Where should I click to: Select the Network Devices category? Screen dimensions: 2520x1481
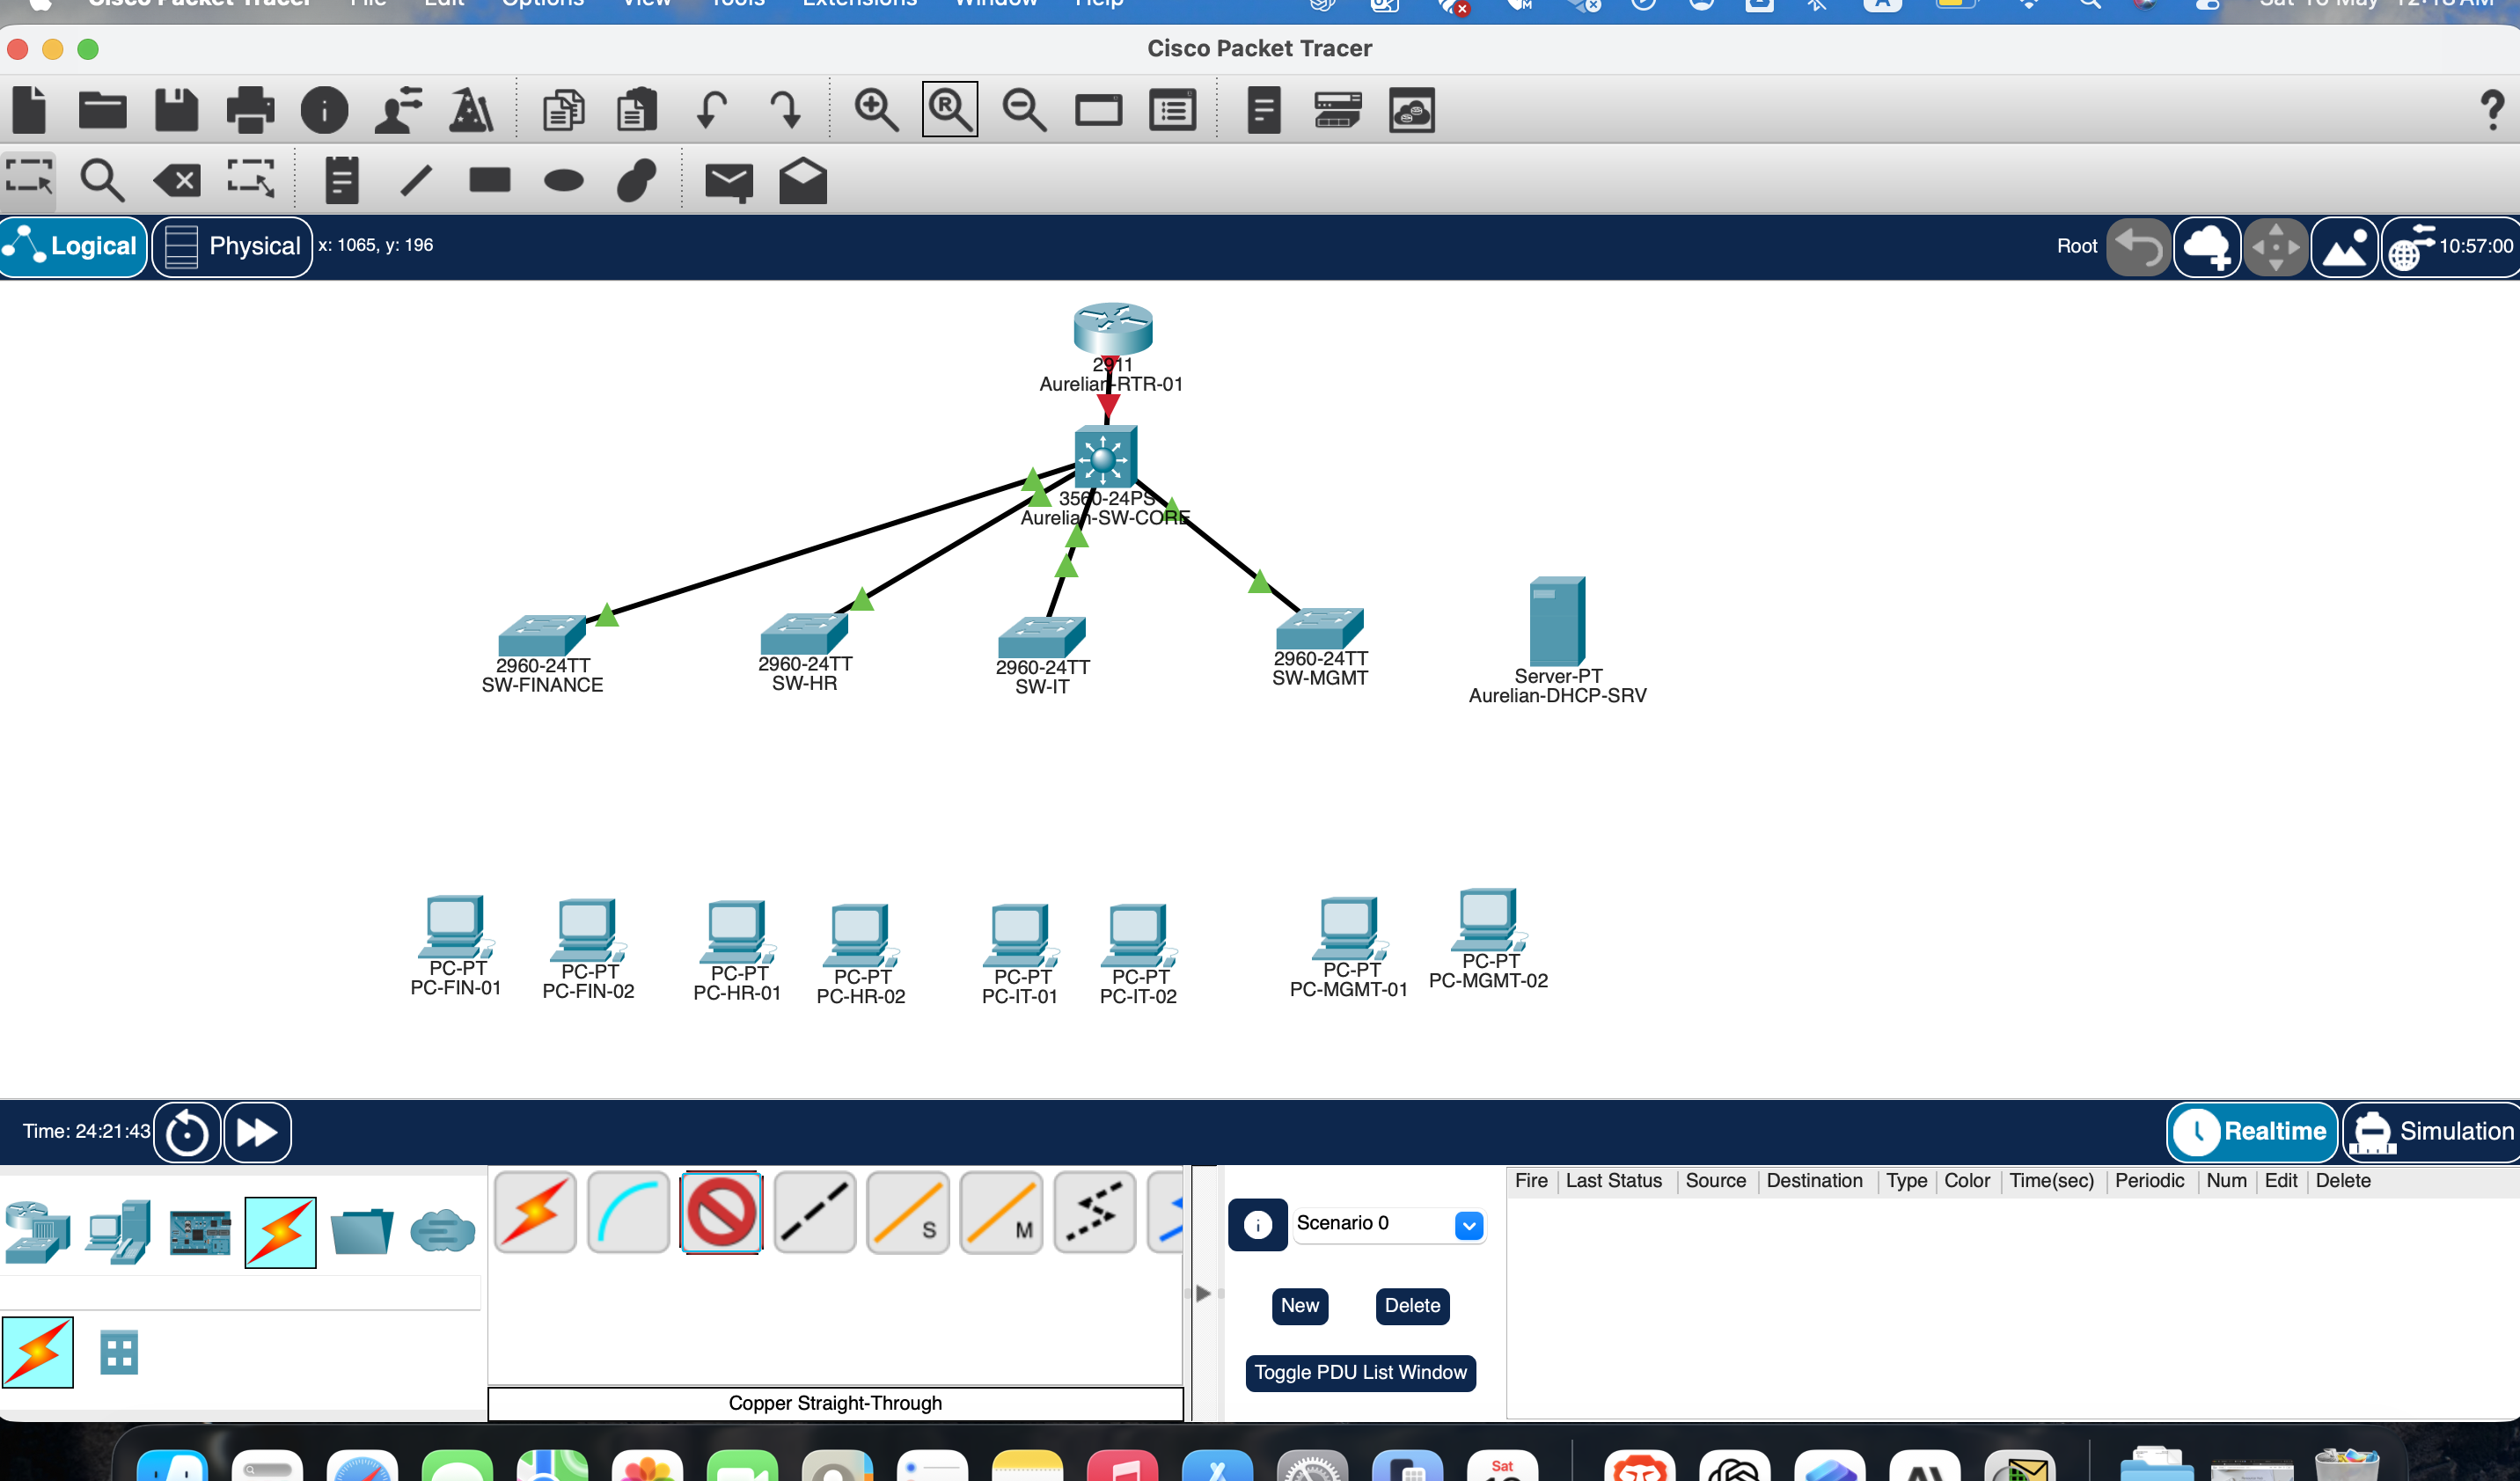point(38,1232)
